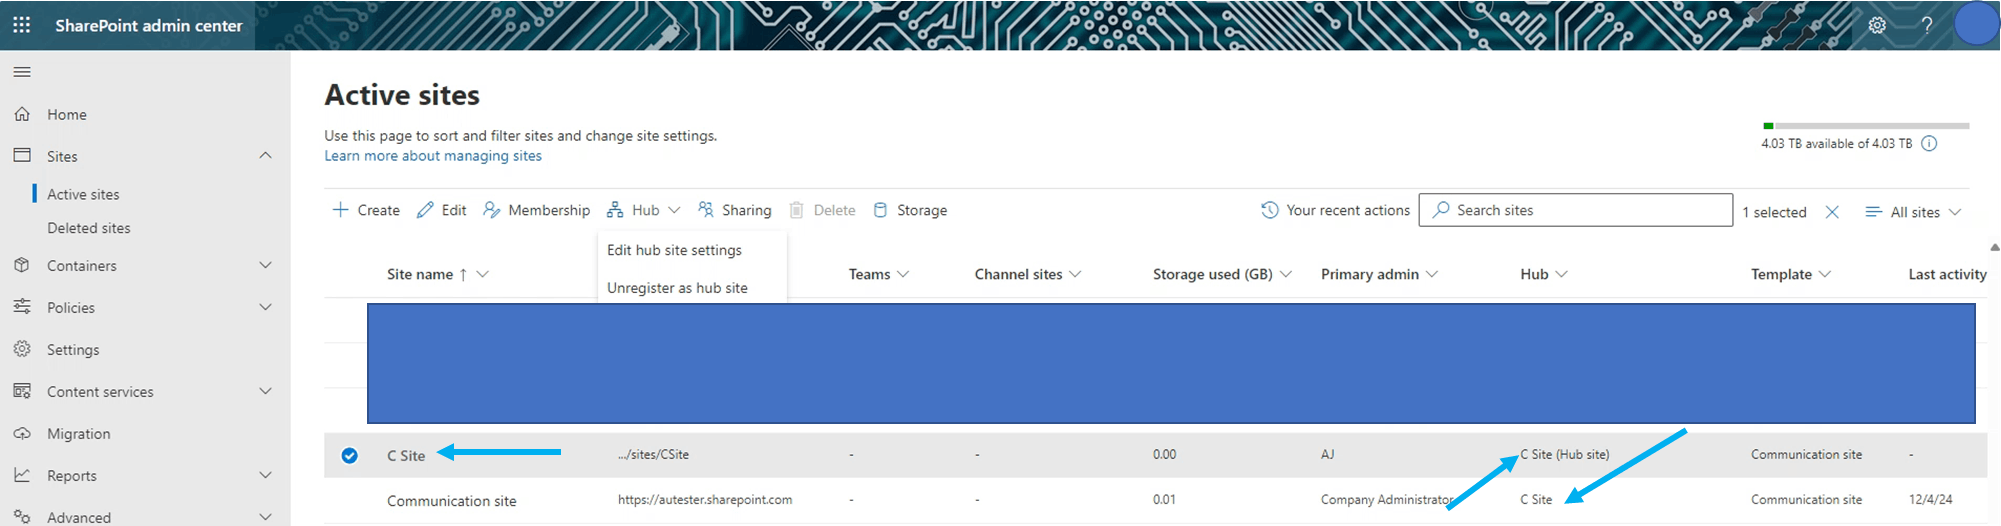This screenshot has width=2001, height=526.
Task: Uncheck the C Site row checkbox
Action: click(x=349, y=455)
